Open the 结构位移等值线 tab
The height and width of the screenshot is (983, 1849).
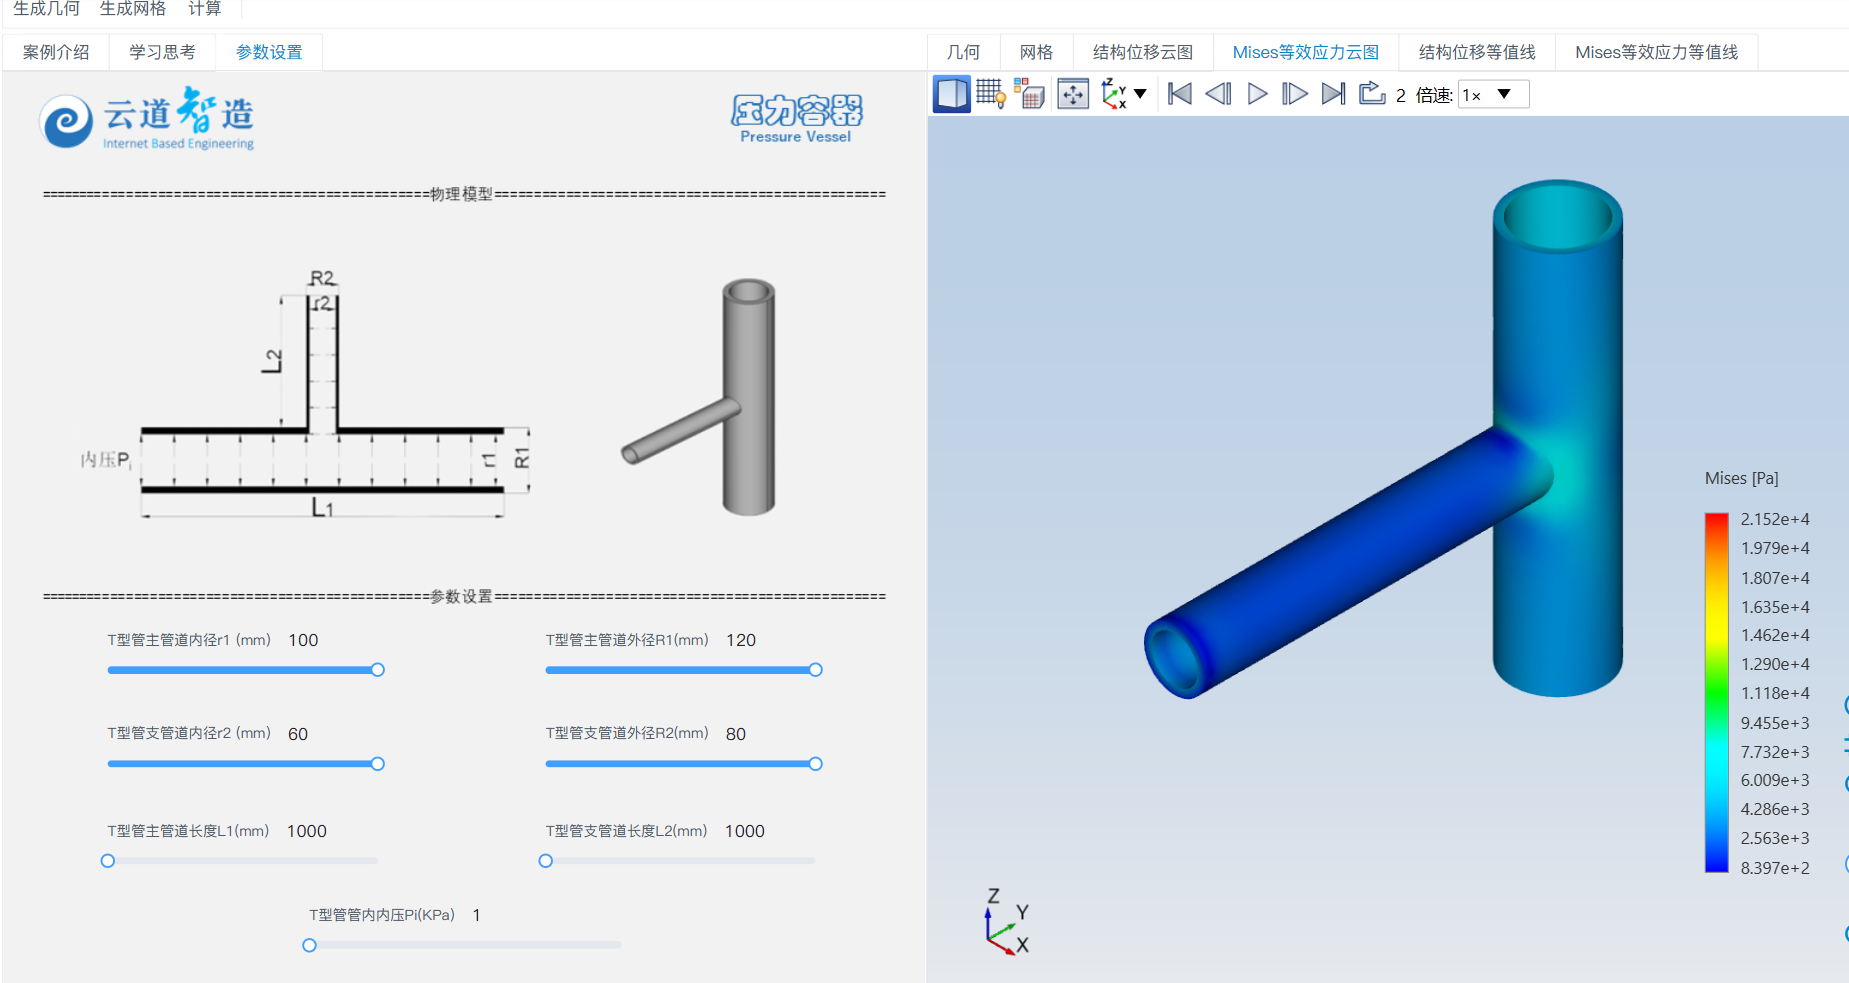(1476, 52)
